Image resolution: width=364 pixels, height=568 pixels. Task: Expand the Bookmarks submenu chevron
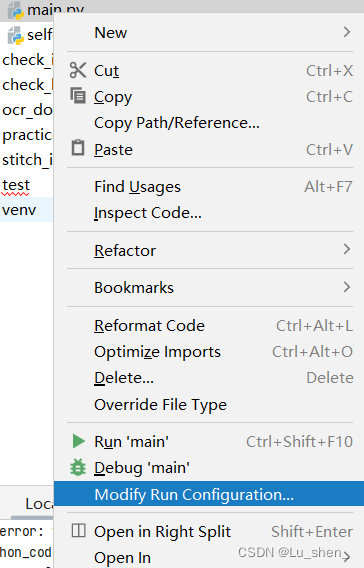point(347,287)
